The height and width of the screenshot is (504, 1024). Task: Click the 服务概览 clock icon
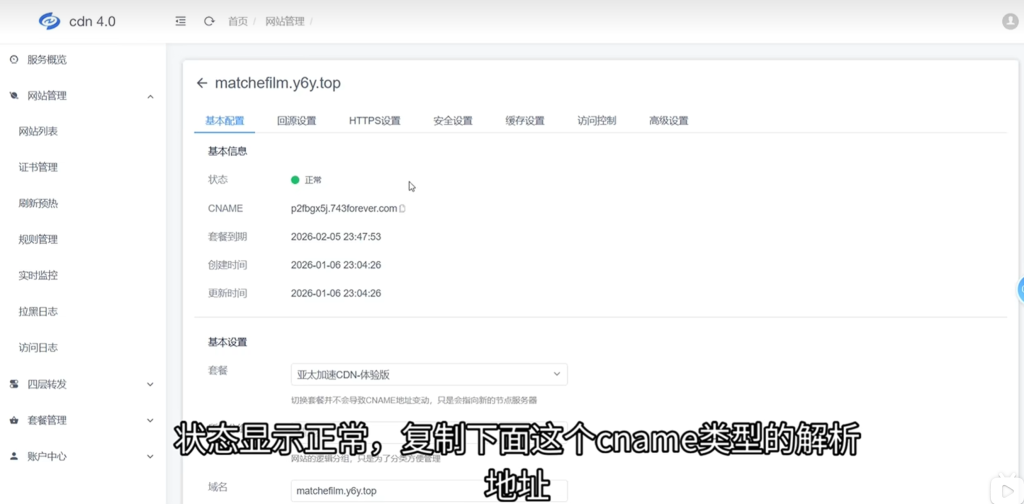14,60
